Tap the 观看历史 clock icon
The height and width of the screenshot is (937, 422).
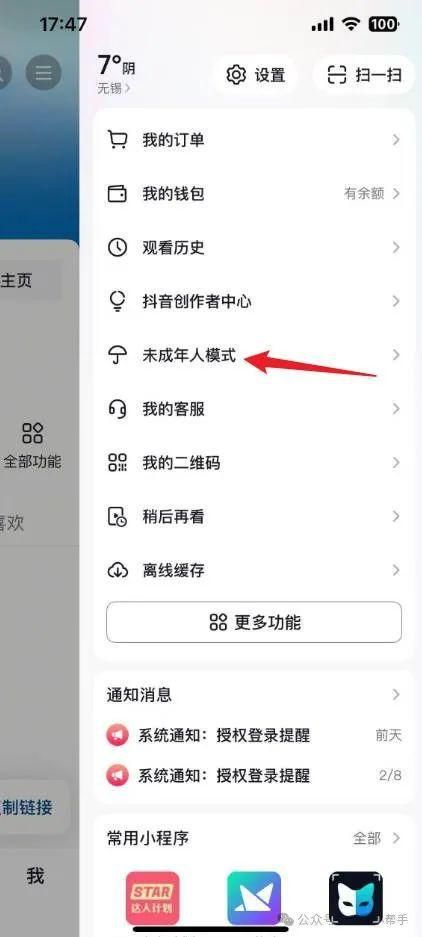tap(117, 247)
